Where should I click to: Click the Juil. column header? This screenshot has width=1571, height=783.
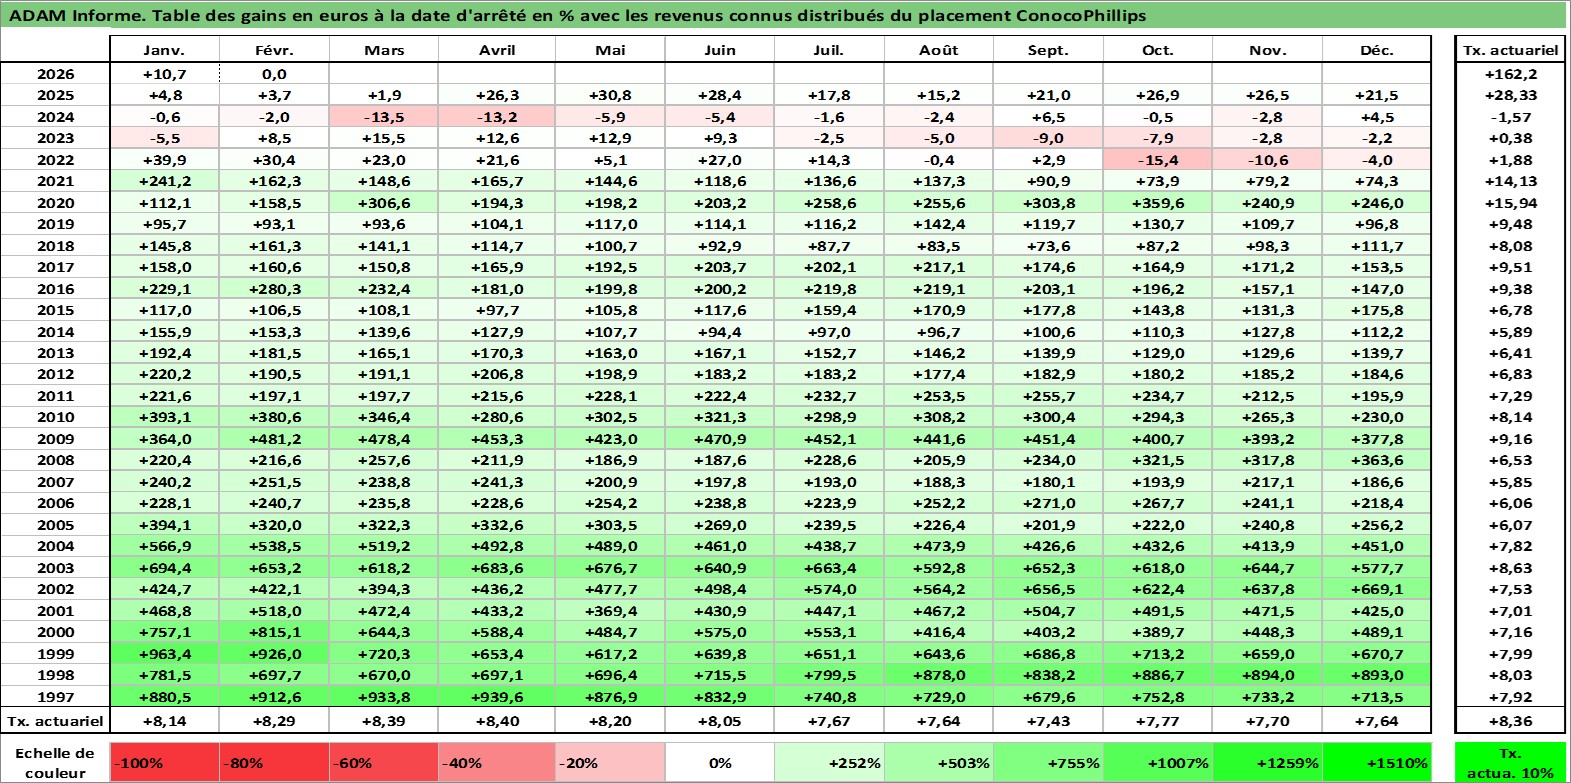(829, 50)
